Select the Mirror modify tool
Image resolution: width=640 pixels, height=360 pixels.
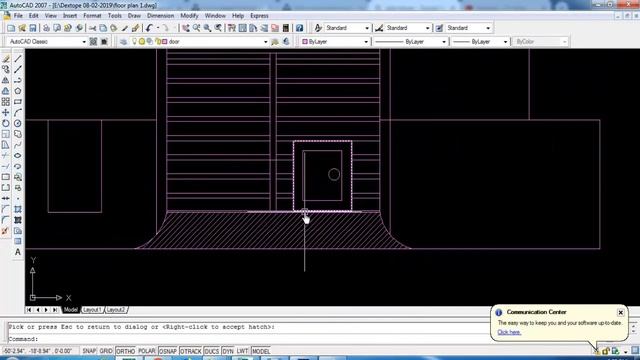(x=6, y=80)
